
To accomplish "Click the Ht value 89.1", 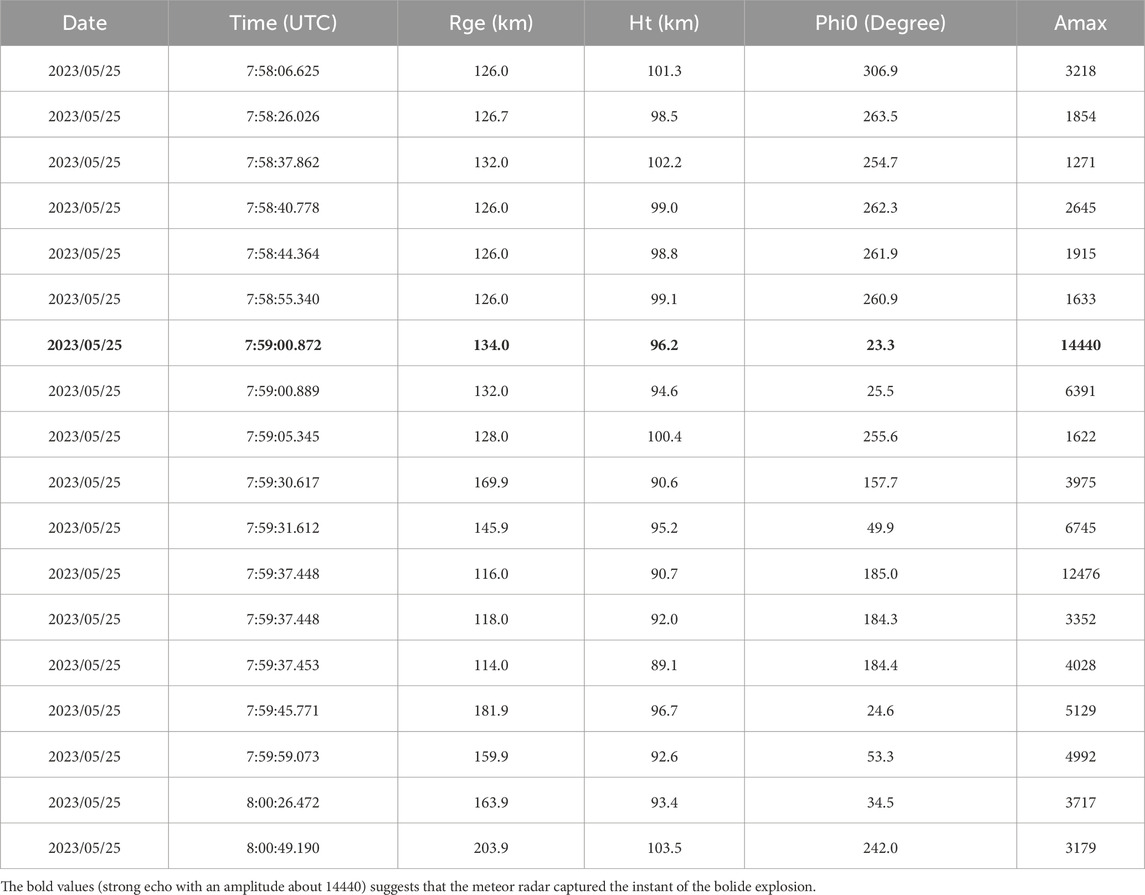I will 663,664.
